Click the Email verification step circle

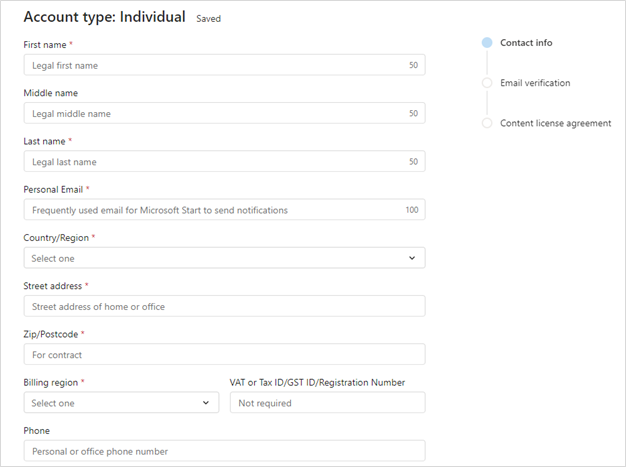point(487,83)
